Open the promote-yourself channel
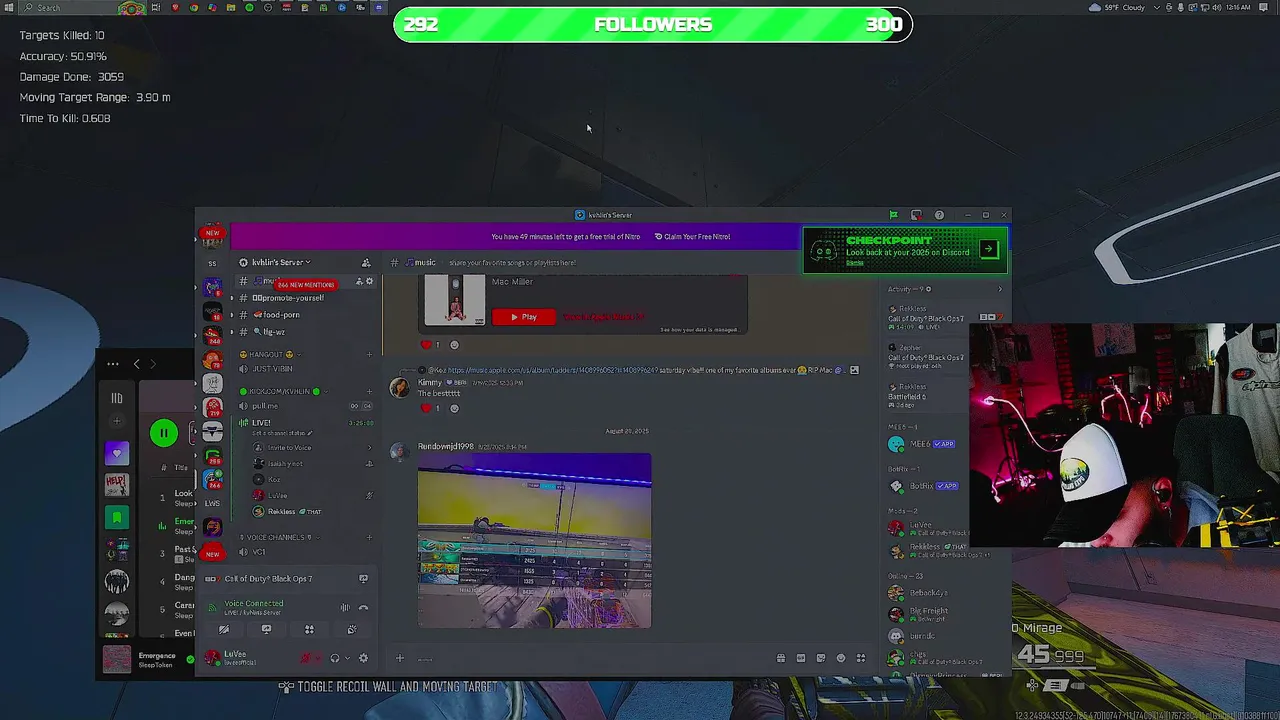 point(288,298)
